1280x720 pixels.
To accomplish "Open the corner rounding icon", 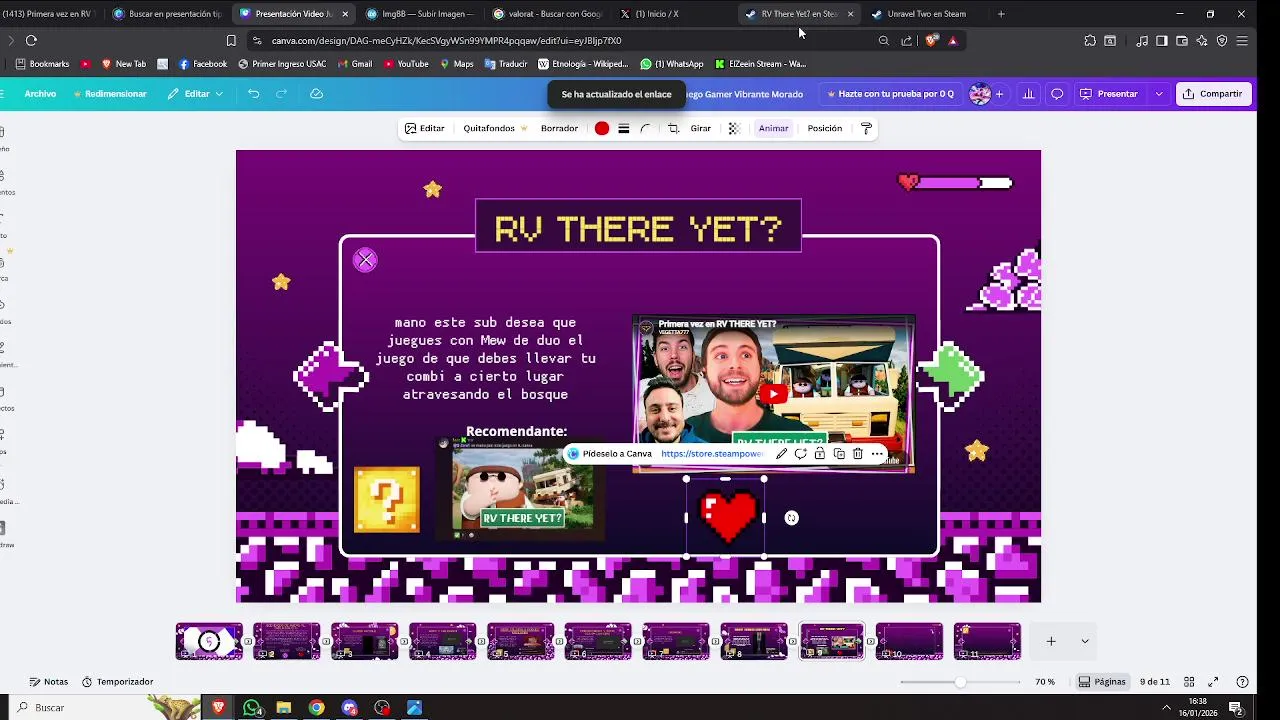I will (x=646, y=128).
